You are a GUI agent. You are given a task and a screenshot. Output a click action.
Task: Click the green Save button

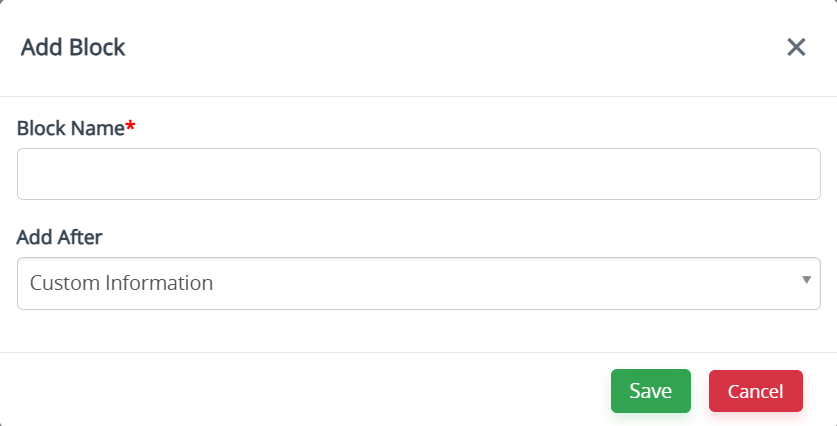[651, 391]
